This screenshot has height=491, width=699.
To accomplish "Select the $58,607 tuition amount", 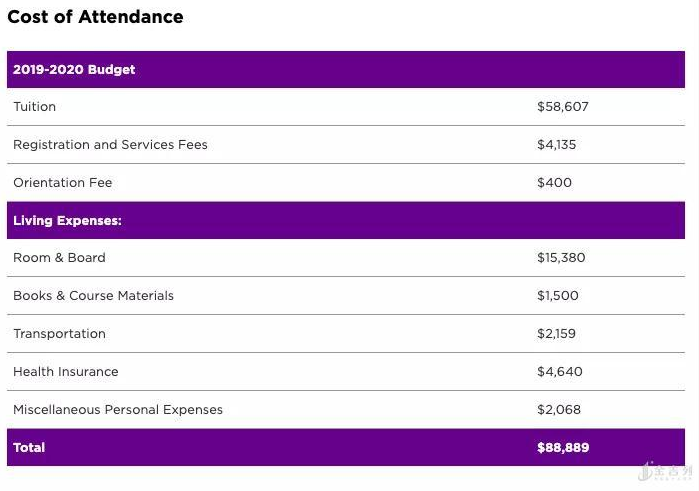I will pyautogui.click(x=563, y=107).
